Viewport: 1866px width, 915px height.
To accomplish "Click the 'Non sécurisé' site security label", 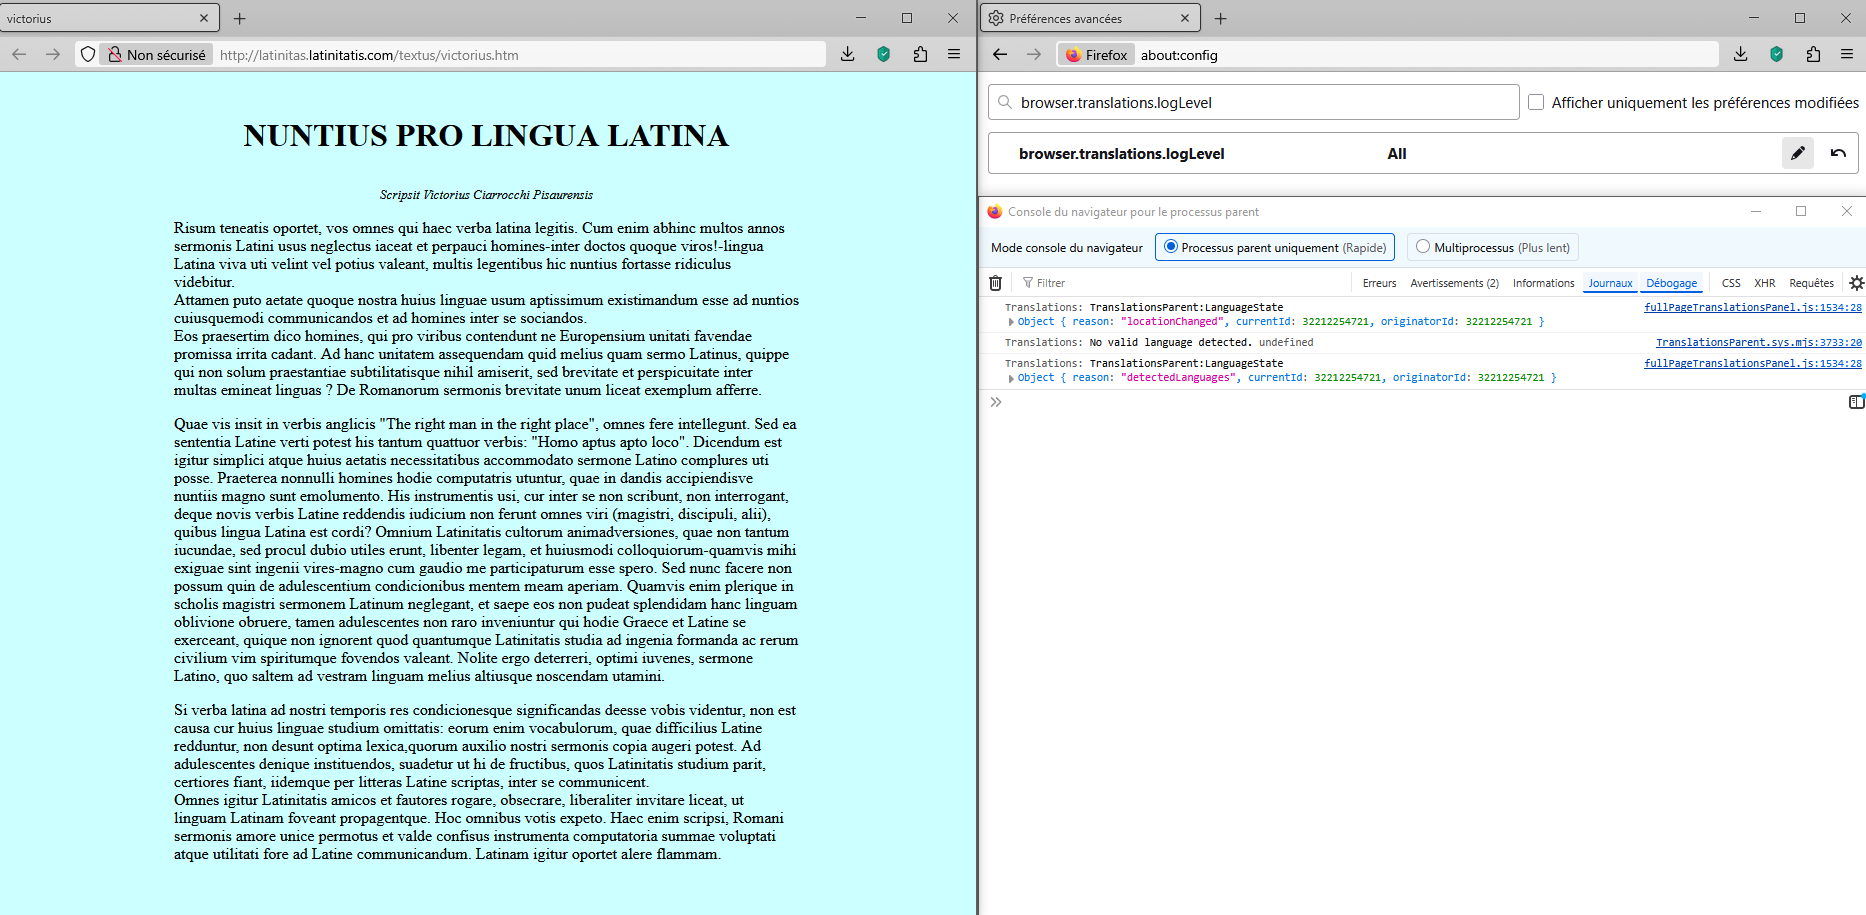I will point(157,55).
